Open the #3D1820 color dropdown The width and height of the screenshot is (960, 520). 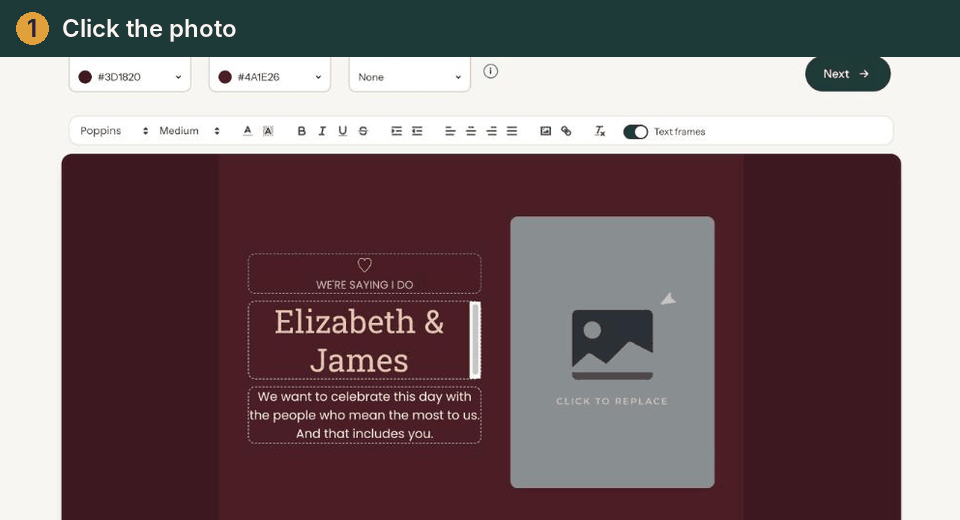pyautogui.click(x=130, y=75)
